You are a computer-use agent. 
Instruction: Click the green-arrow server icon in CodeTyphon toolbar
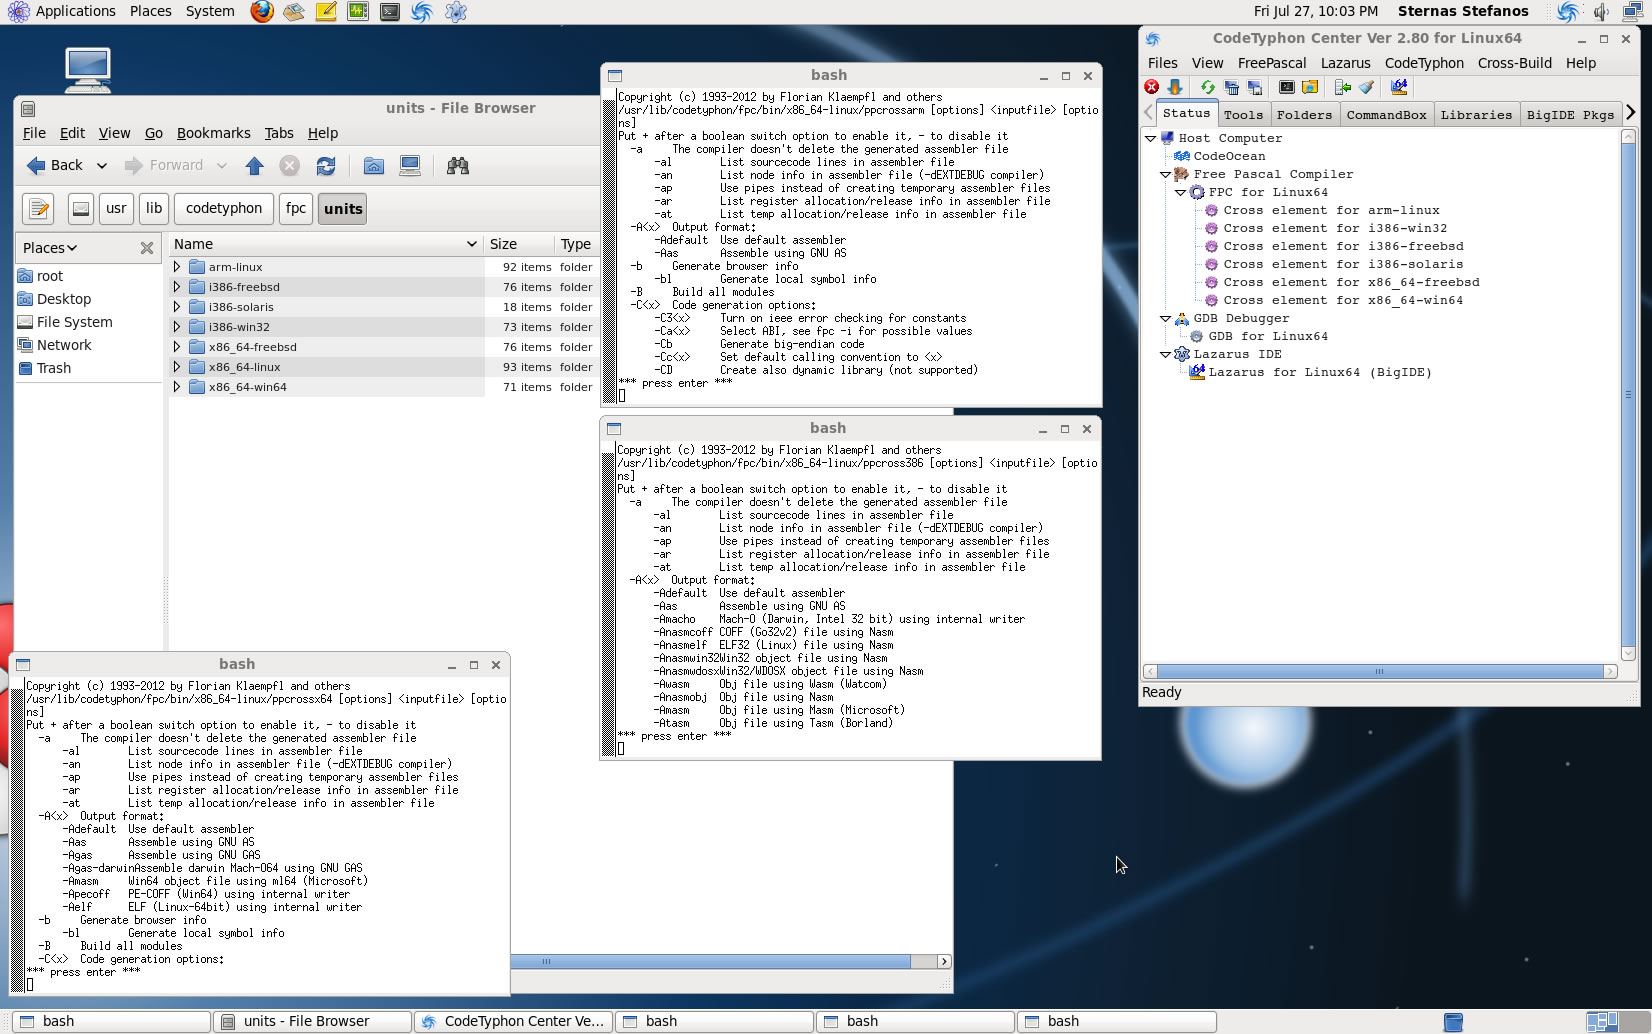[x=1343, y=87]
